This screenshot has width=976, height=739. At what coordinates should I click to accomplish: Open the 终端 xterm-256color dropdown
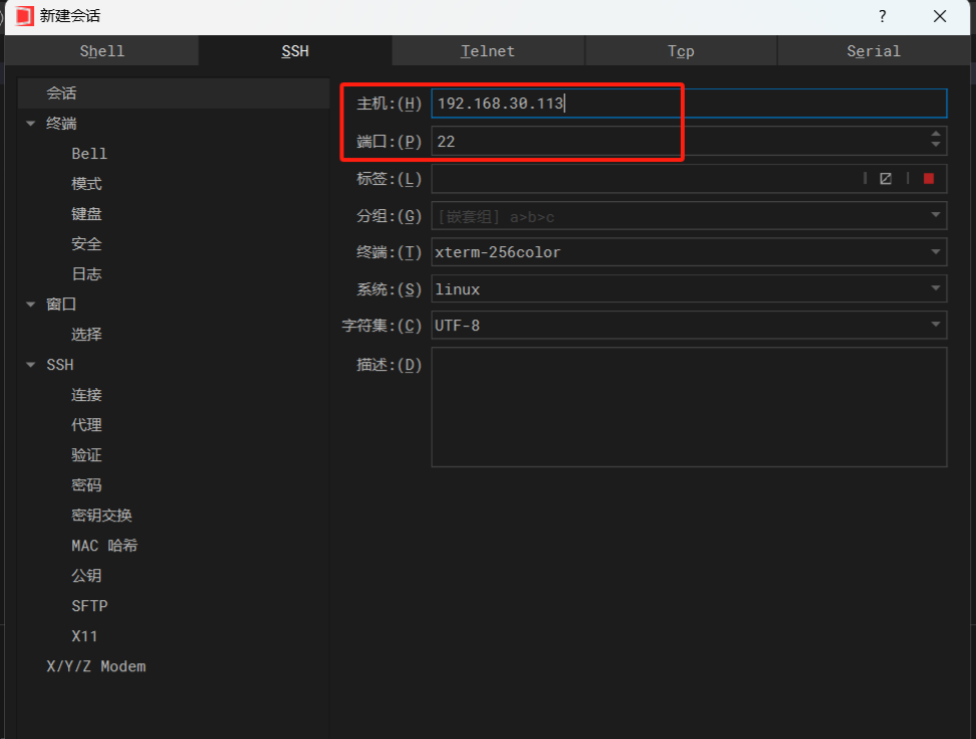click(x=936, y=252)
